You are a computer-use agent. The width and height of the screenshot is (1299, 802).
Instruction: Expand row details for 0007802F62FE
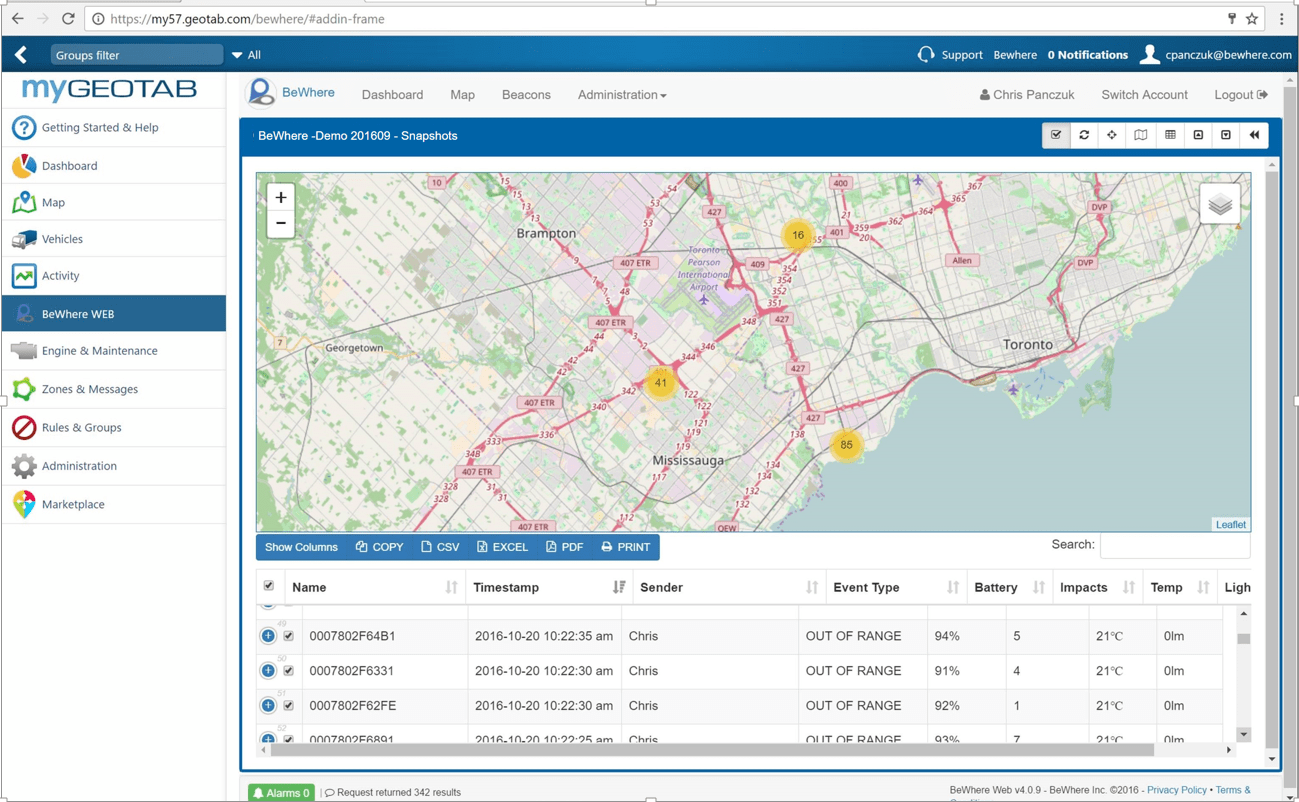268,706
